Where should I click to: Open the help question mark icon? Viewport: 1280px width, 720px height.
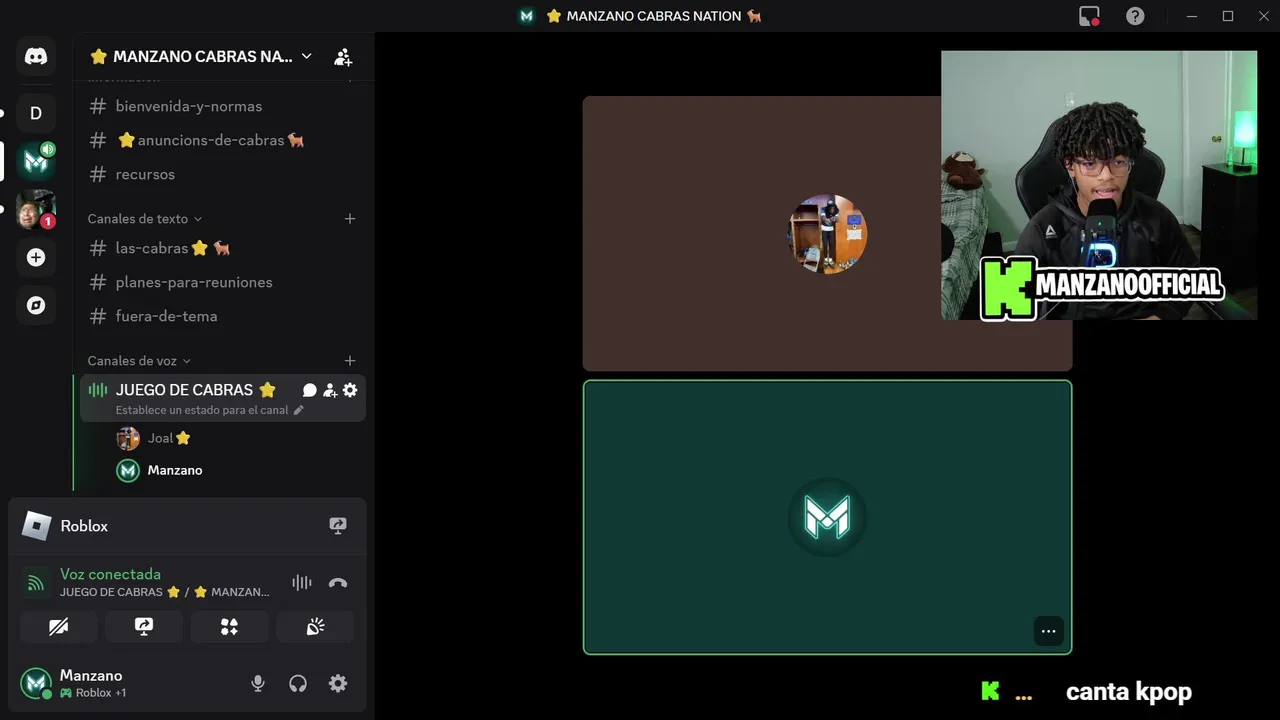click(1135, 16)
